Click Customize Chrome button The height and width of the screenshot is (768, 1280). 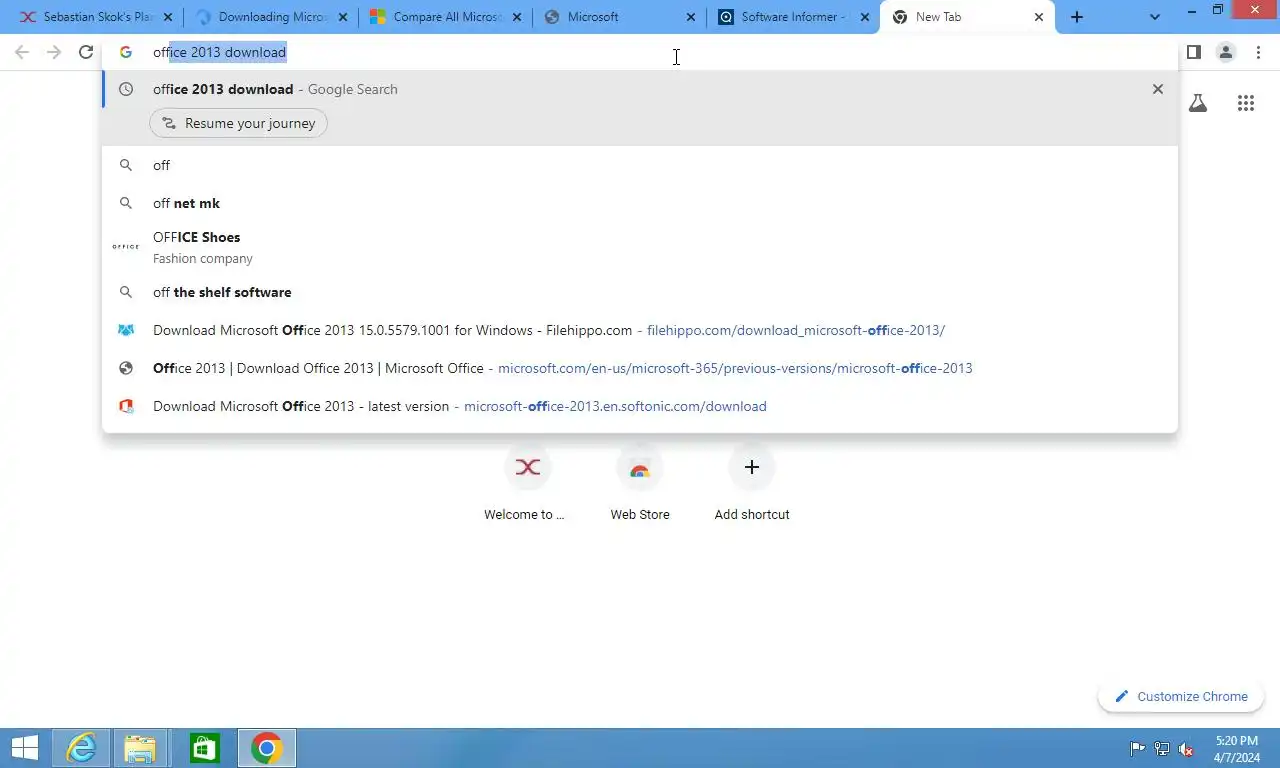click(1181, 696)
